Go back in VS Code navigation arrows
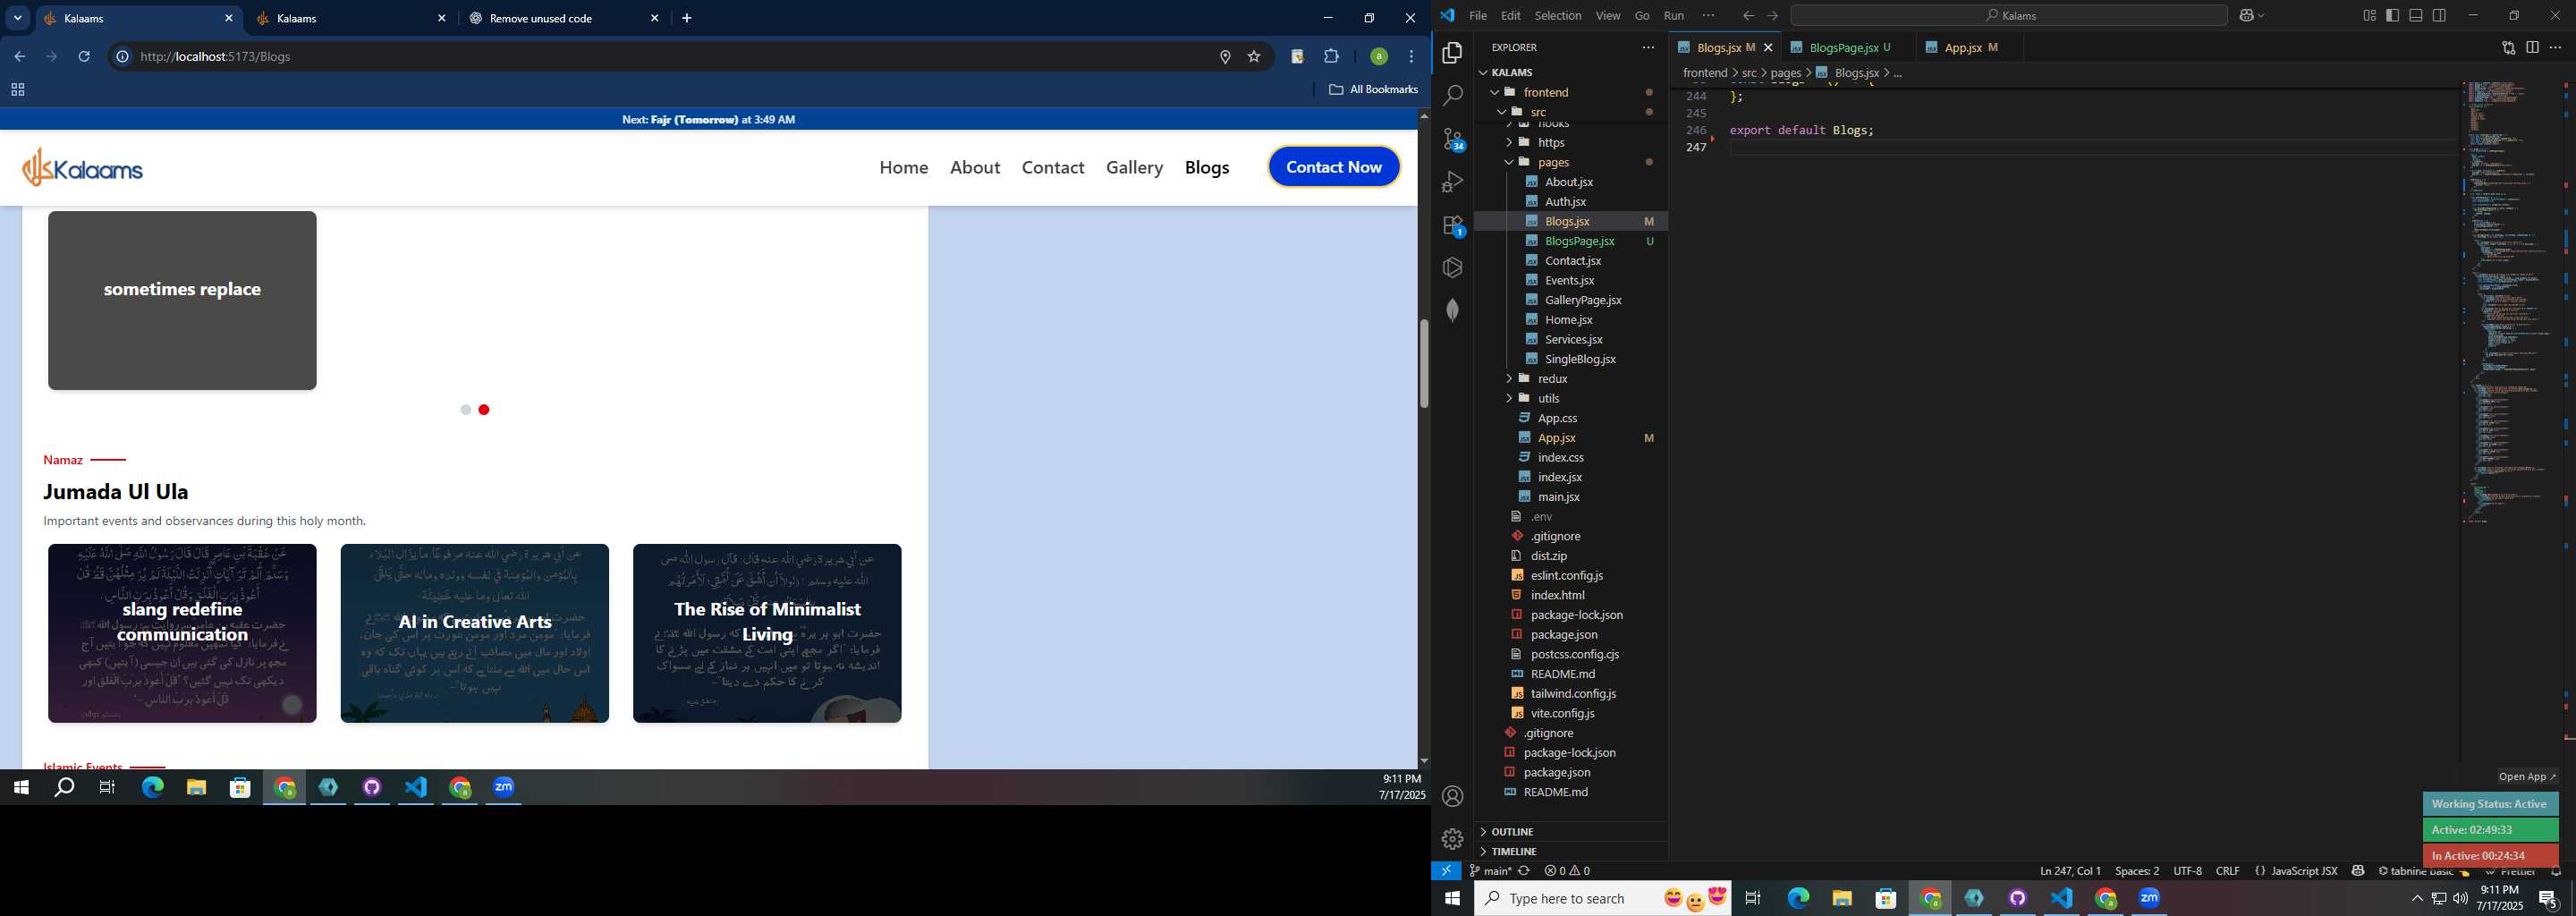The height and width of the screenshot is (916, 2576). point(1748,15)
